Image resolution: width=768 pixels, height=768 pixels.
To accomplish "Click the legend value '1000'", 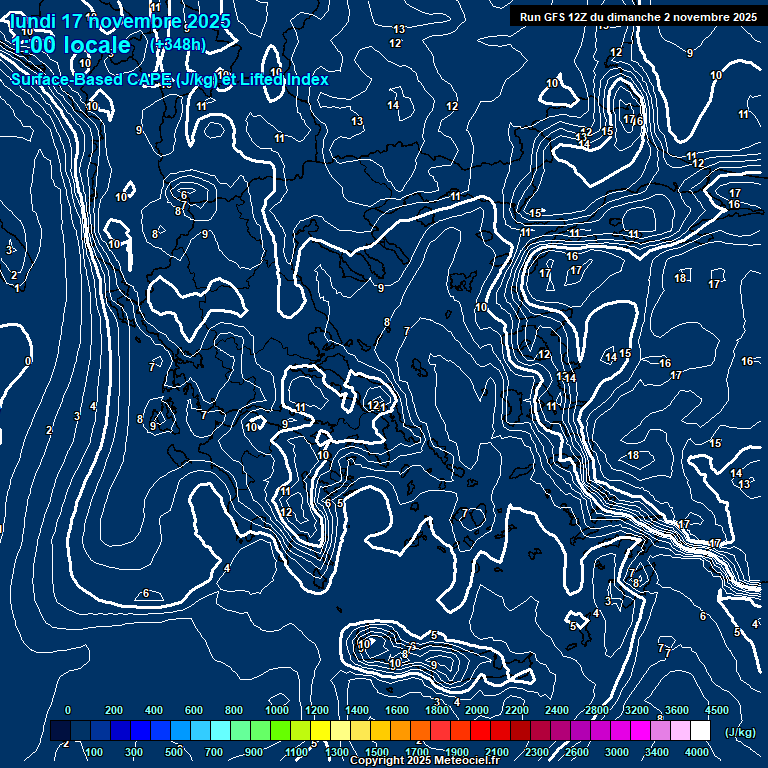I will (277, 710).
